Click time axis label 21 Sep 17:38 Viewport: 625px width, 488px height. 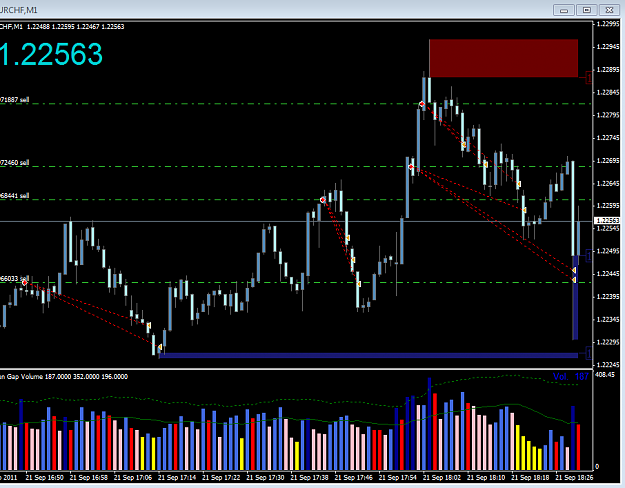point(310,477)
